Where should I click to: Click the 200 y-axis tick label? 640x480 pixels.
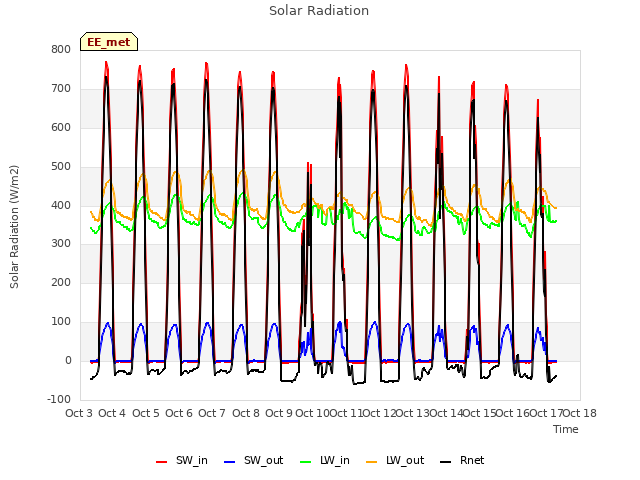tap(61, 282)
